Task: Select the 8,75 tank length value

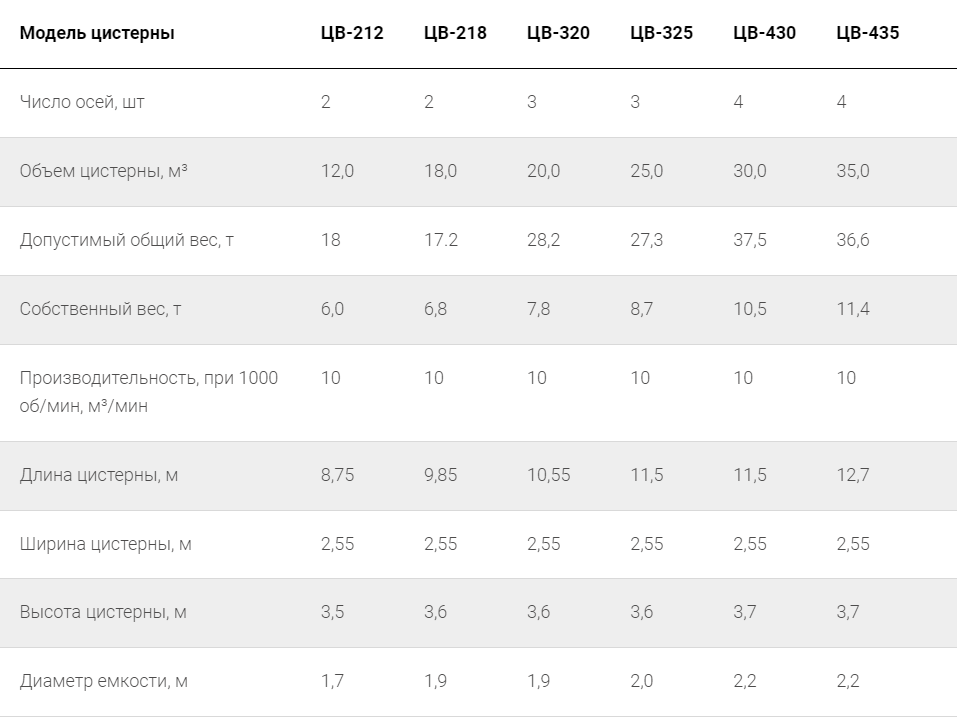Action: click(338, 475)
